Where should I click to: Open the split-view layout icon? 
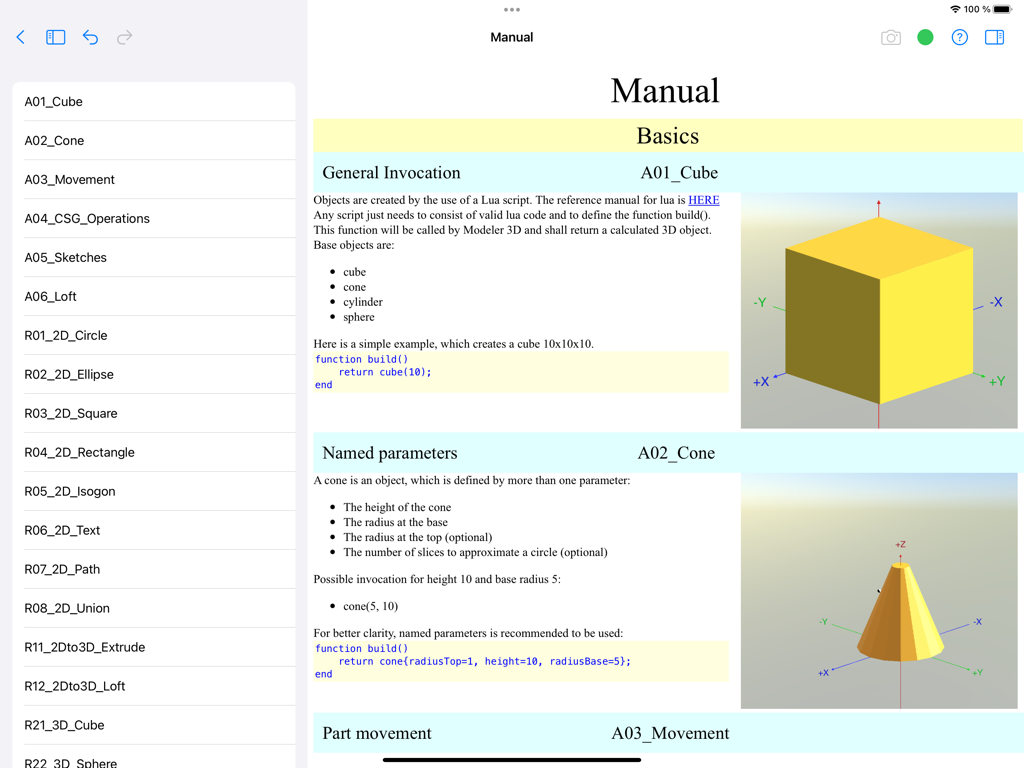click(x=992, y=37)
